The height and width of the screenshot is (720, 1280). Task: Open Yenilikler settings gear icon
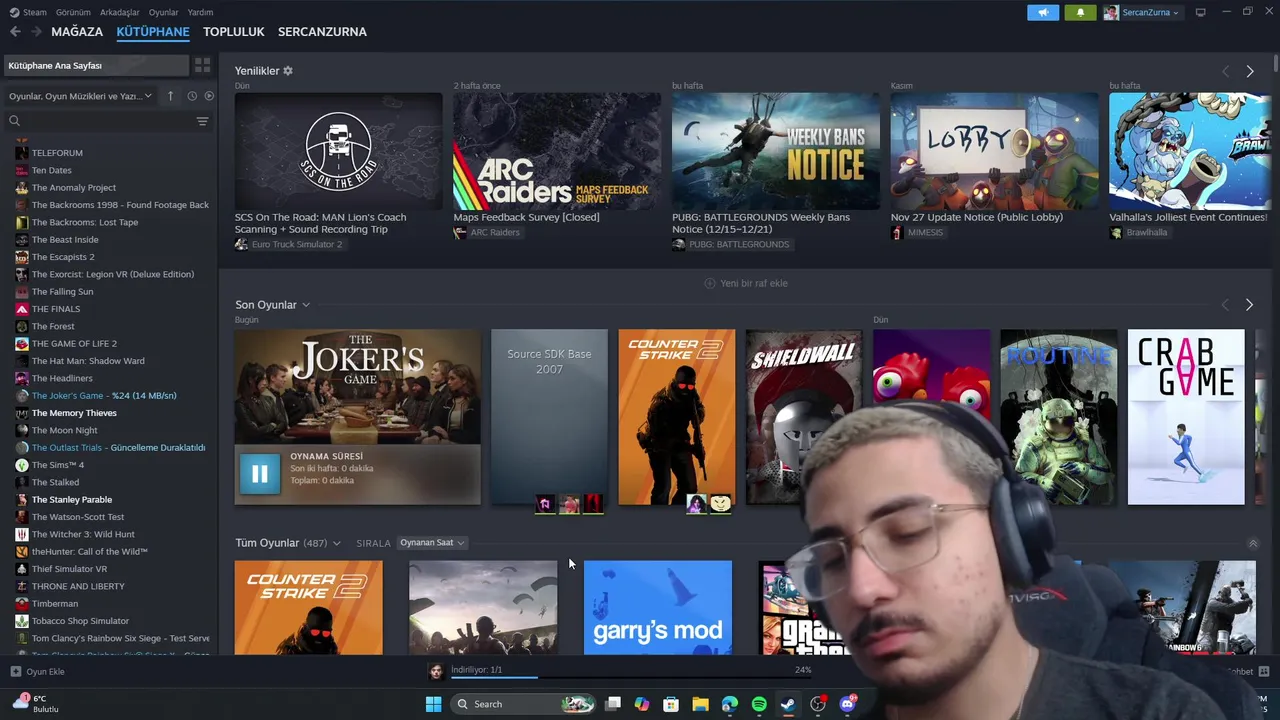(288, 71)
